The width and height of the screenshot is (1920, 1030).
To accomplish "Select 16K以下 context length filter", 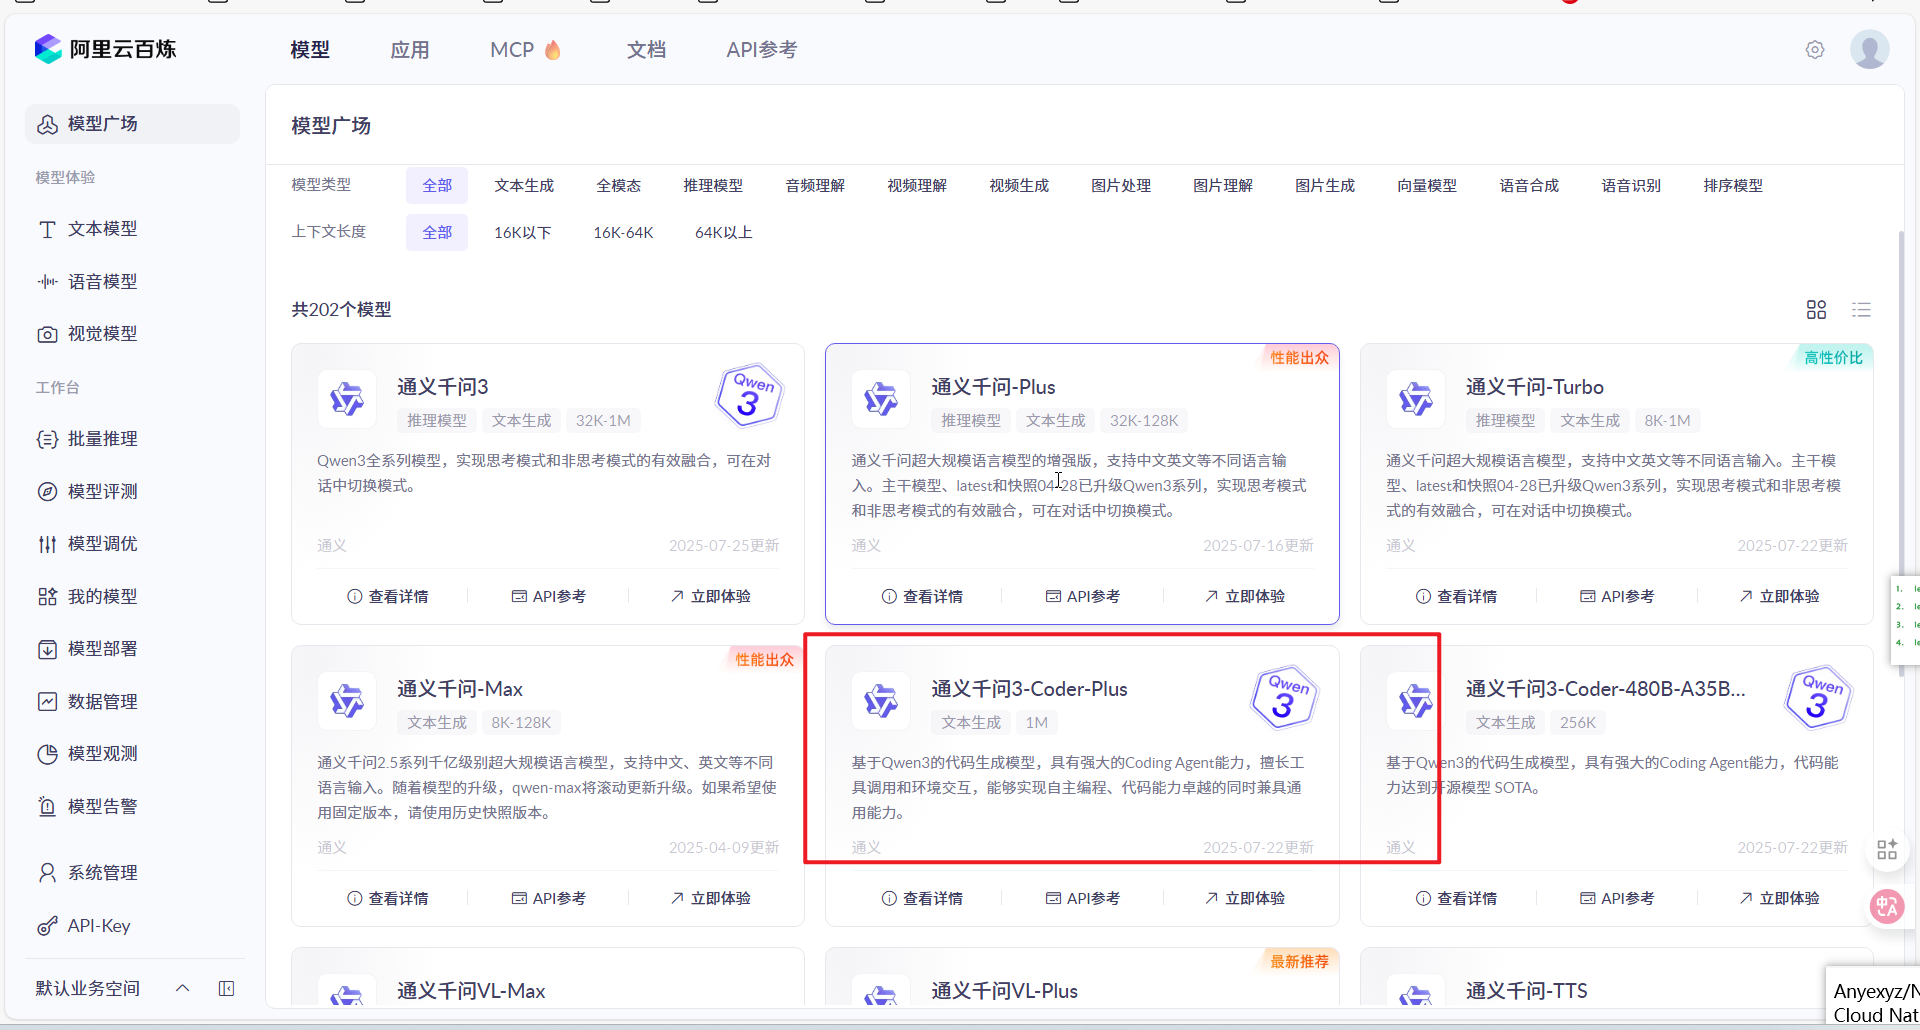I will pyautogui.click(x=522, y=233).
